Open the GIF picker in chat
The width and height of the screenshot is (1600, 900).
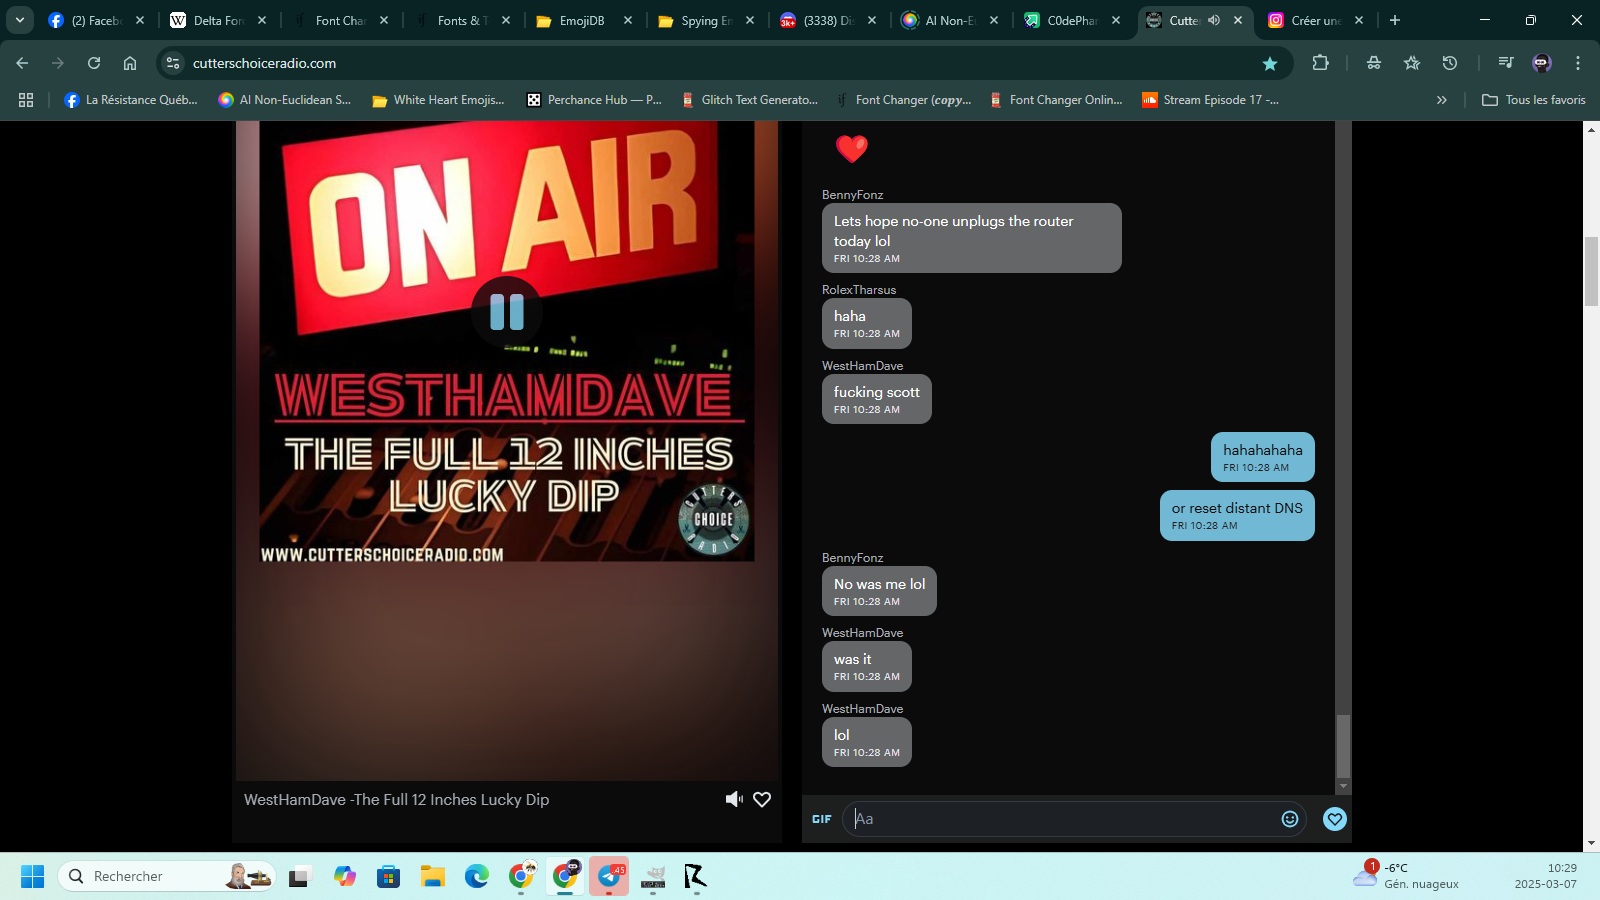[x=822, y=819]
